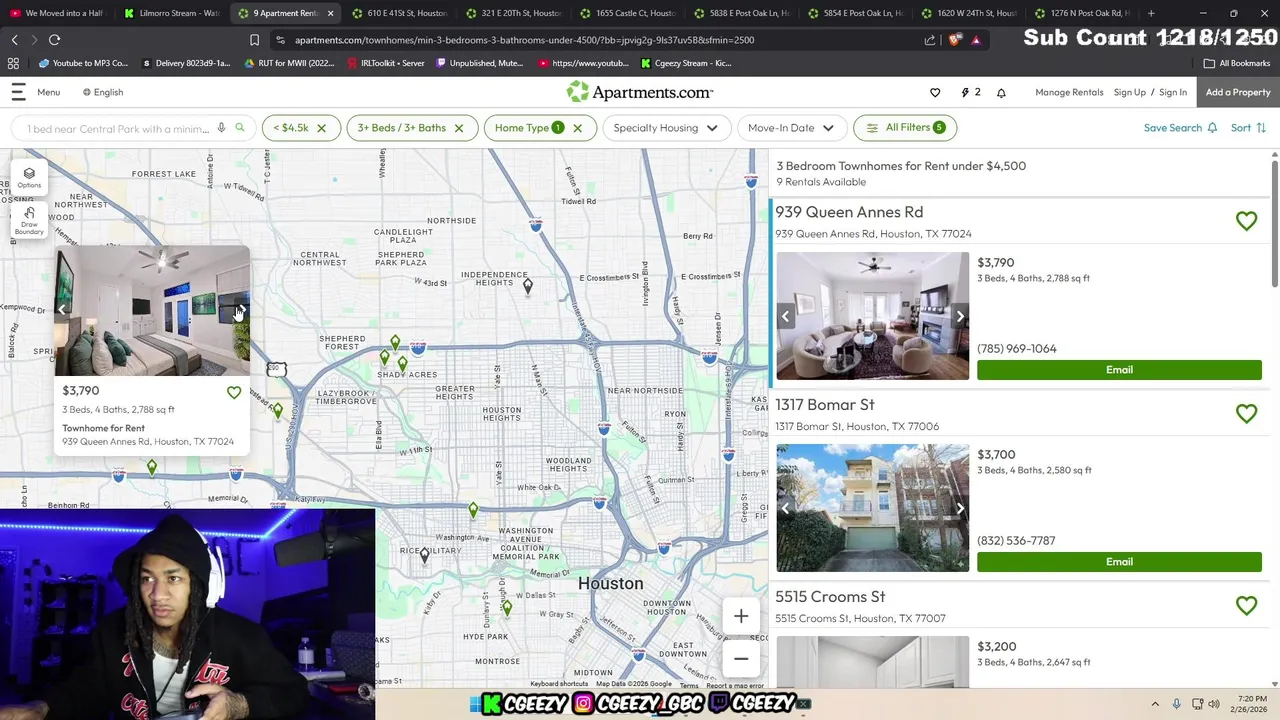Viewport: 1280px width, 720px height.
Task: Open the 1317 Bomar St photo thumbnail
Action: tap(873, 508)
